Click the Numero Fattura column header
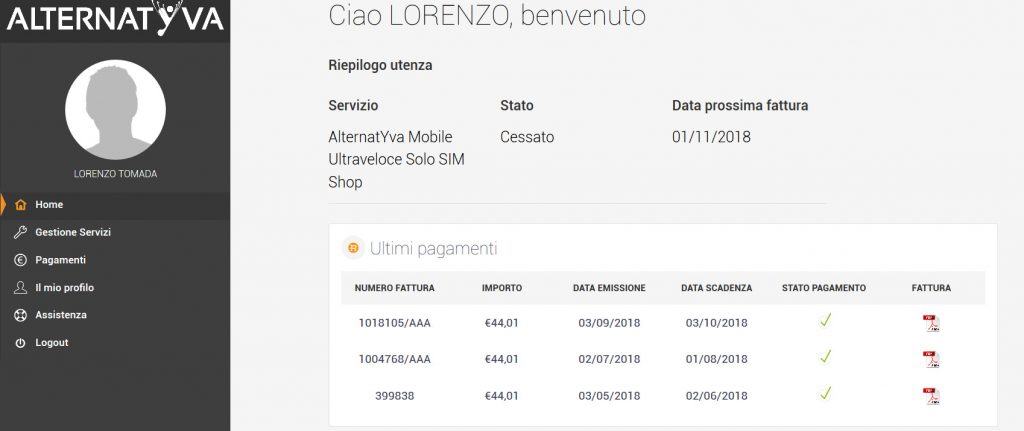Screen dimensions: 1024x431 click(x=394, y=288)
